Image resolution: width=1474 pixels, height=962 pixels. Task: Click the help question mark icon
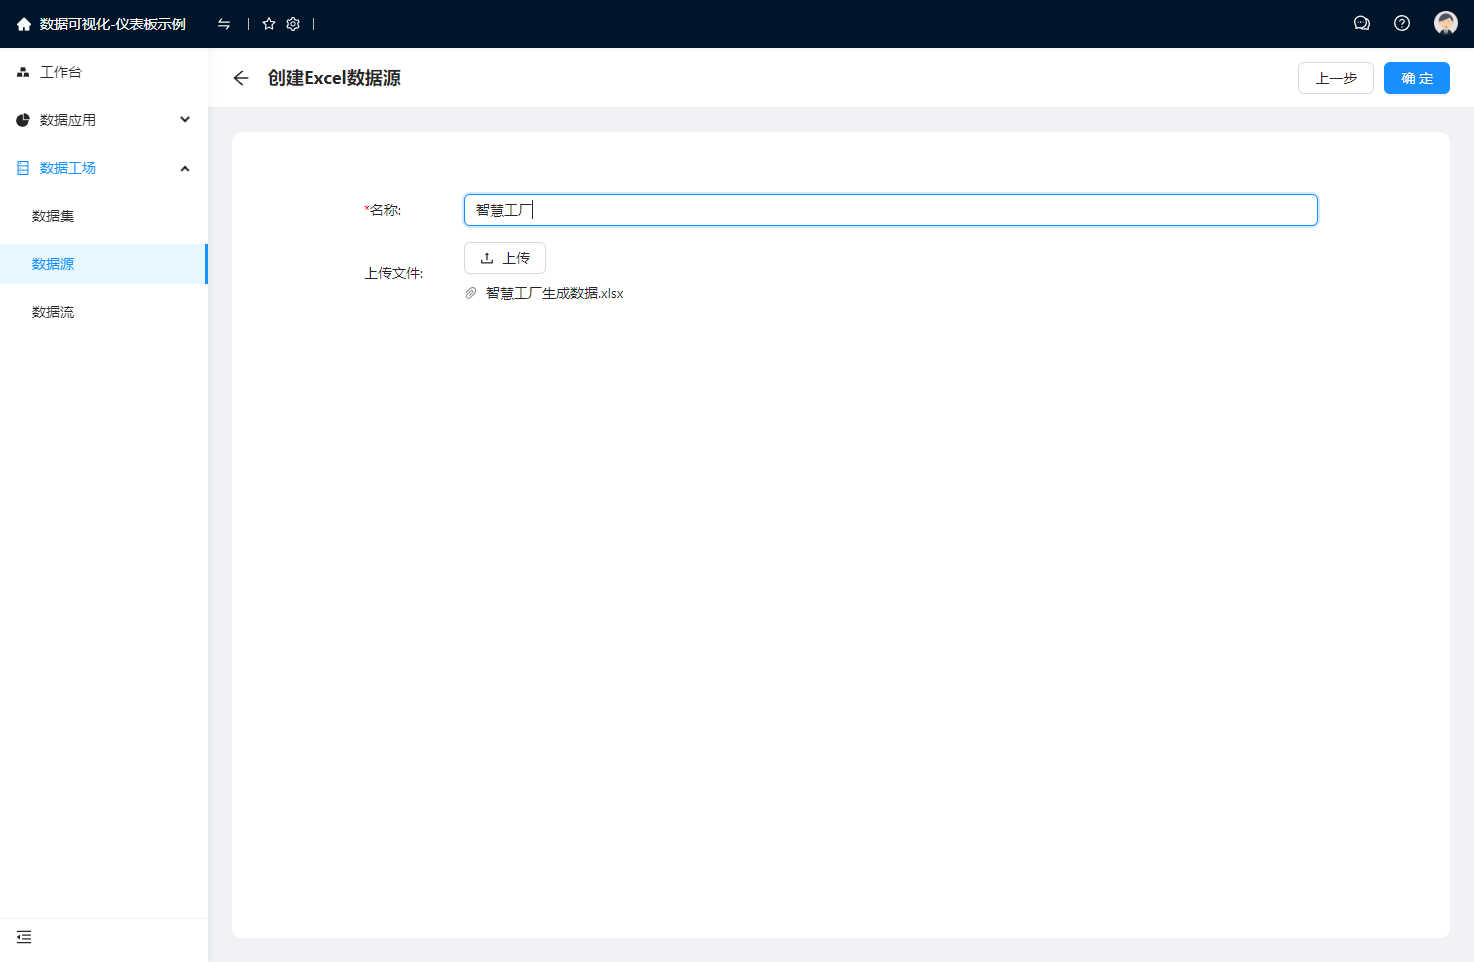point(1402,23)
